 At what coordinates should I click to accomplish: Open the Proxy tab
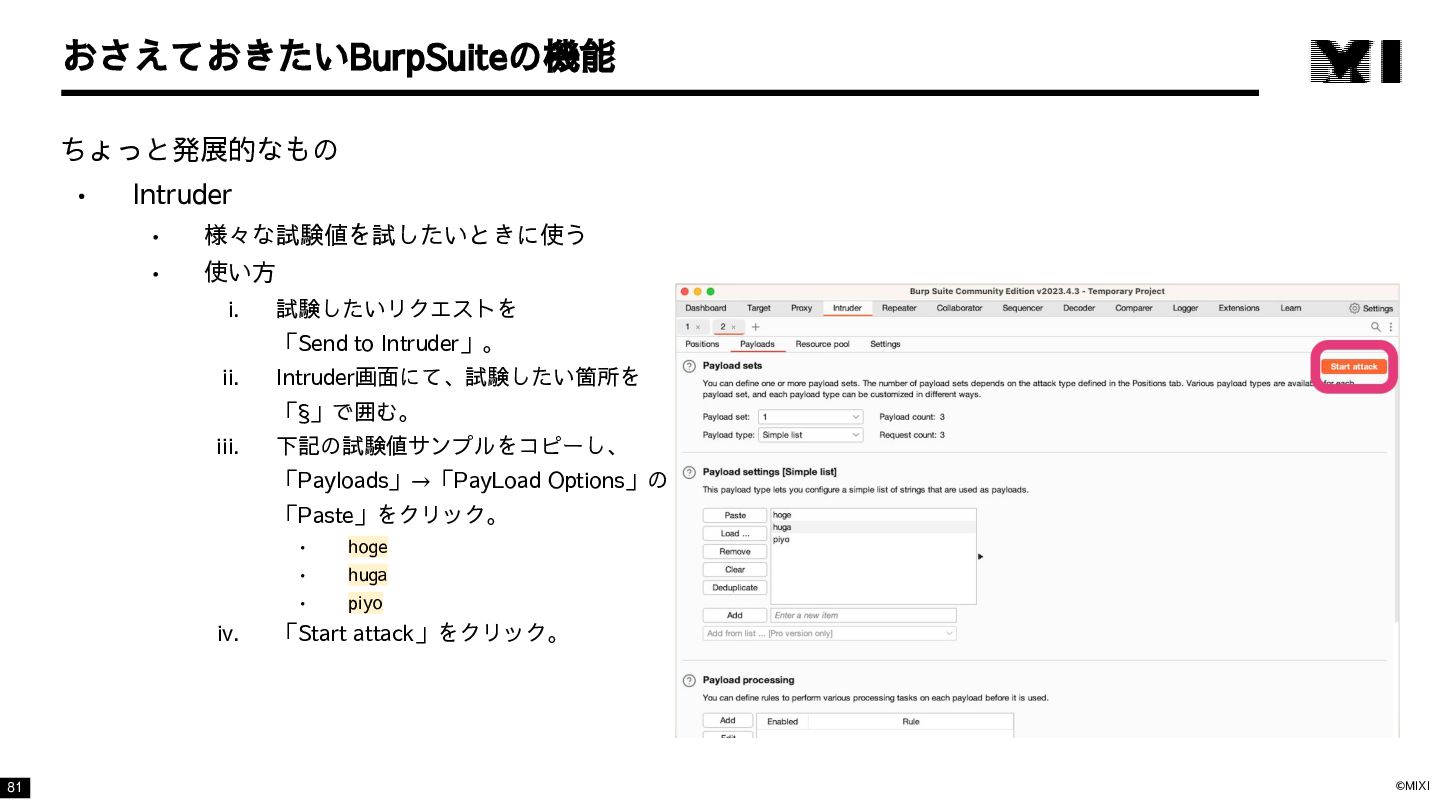click(x=802, y=308)
